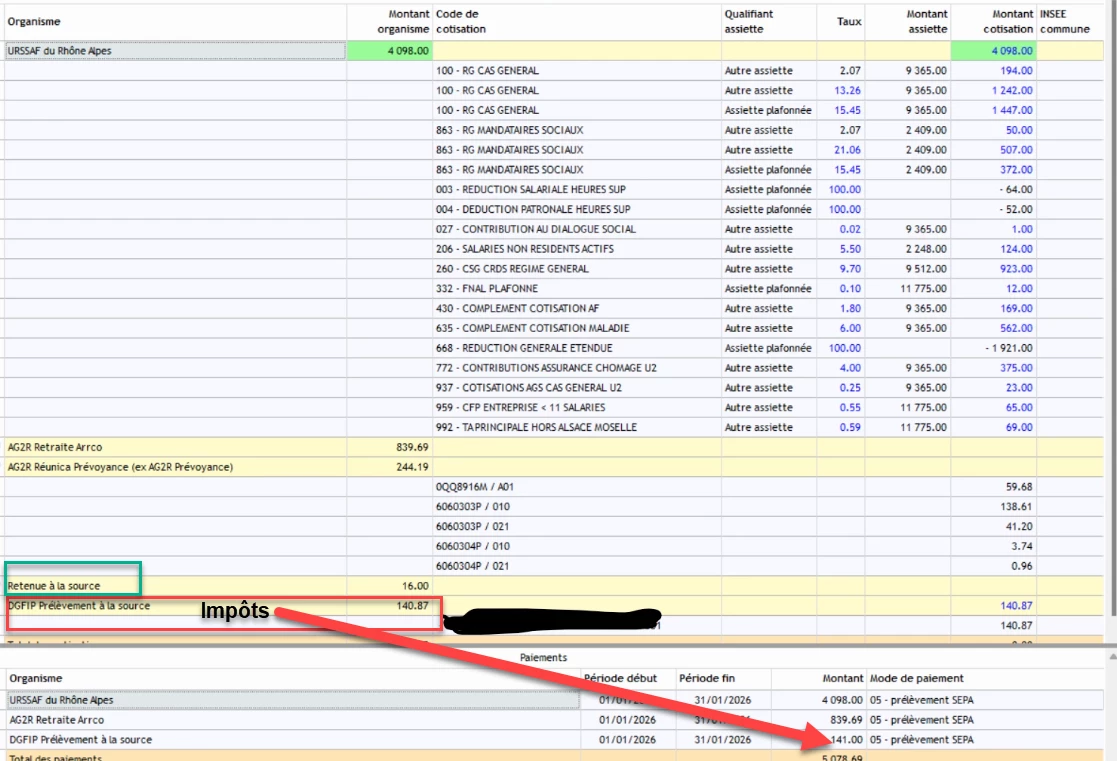This screenshot has height=761, width=1117.
Task: Select code 6060303P / 010
Action: (472, 507)
